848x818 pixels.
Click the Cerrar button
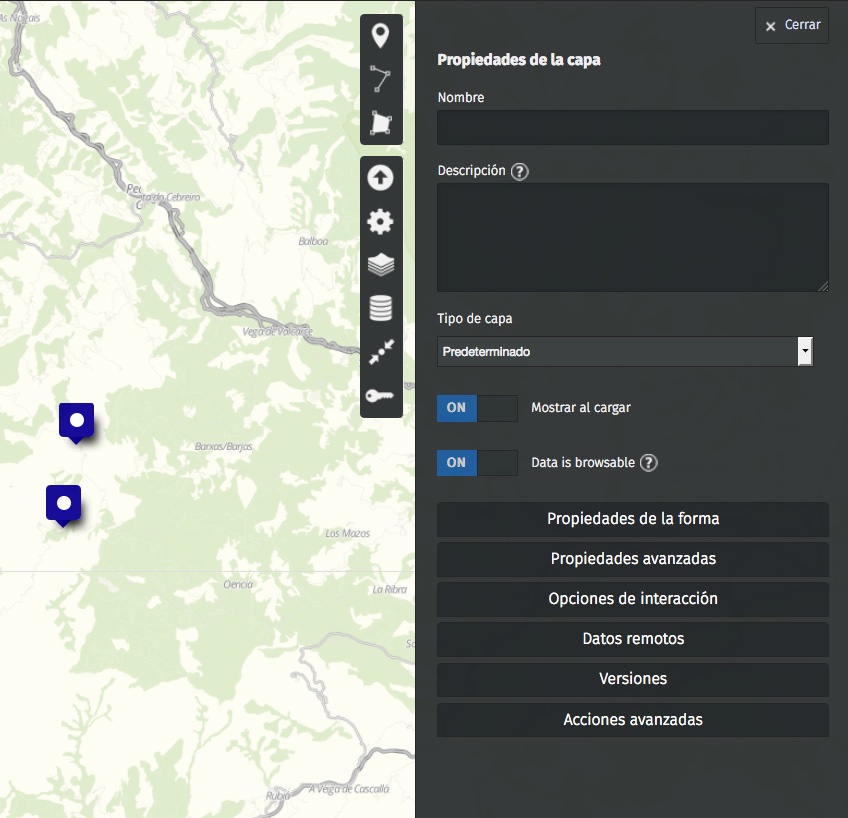pyautogui.click(x=792, y=25)
